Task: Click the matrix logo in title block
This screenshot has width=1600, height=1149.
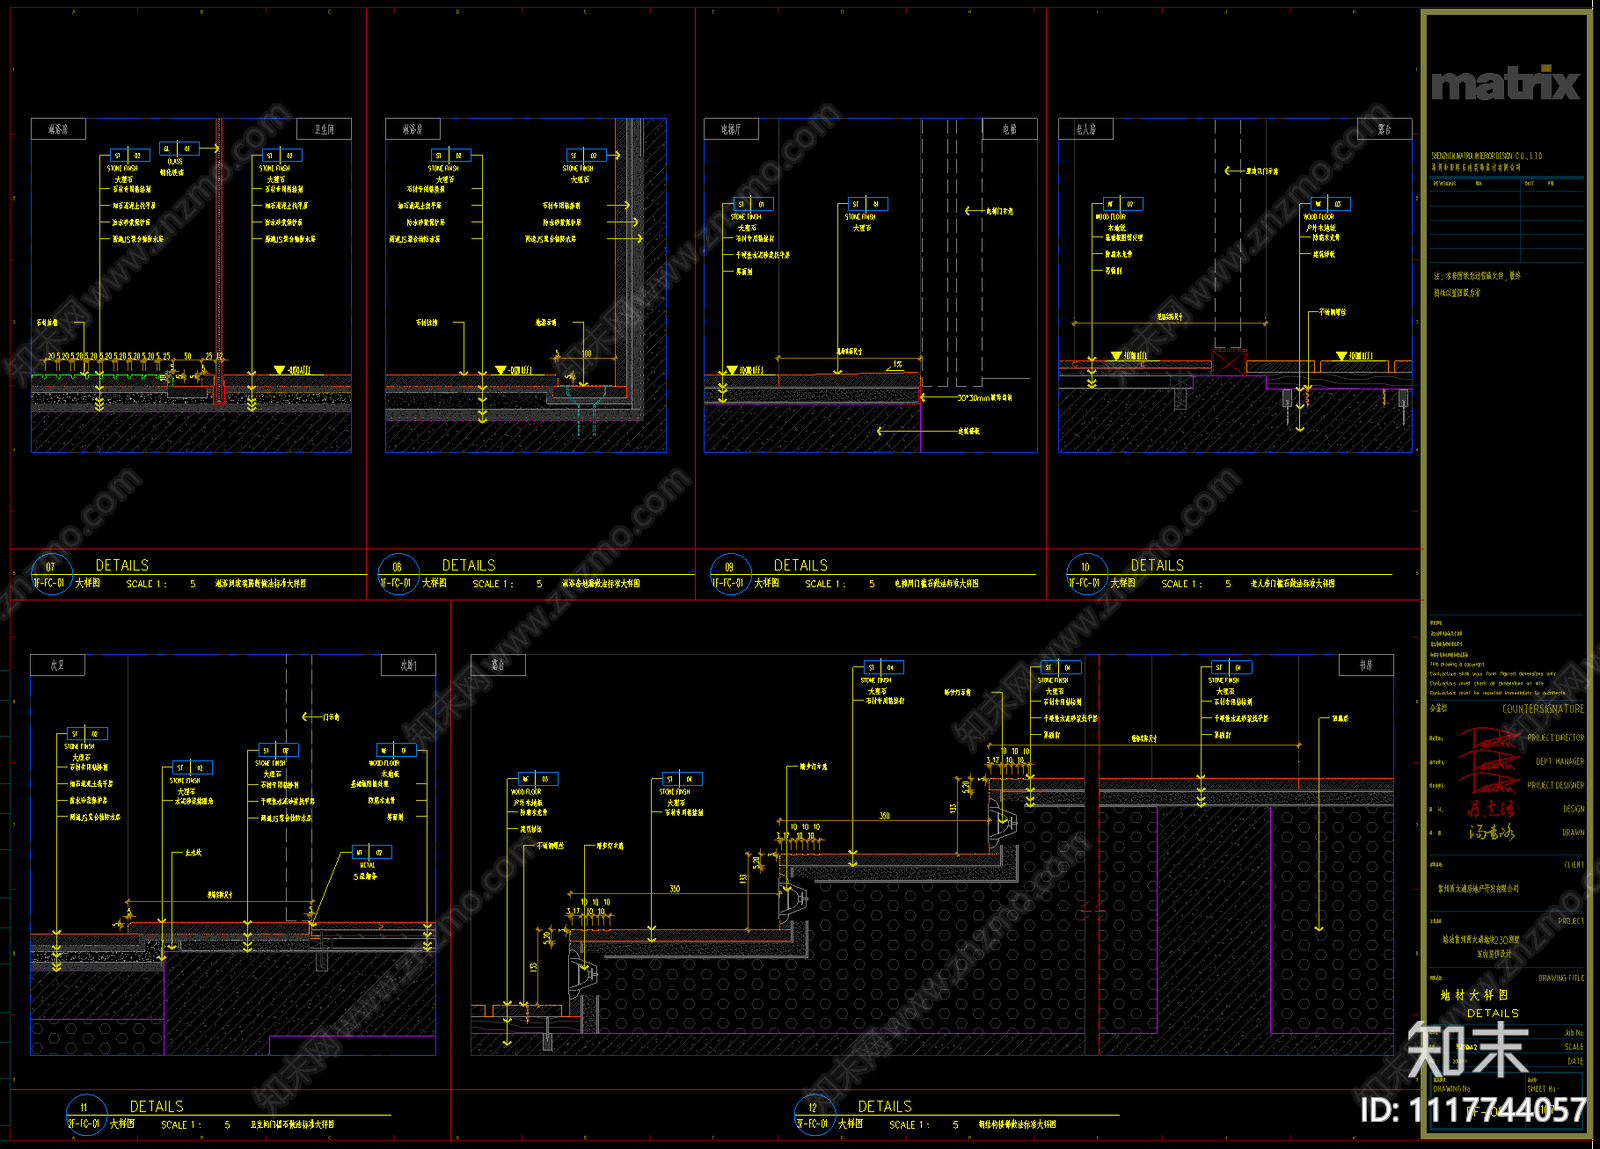Action: coord(1505,83)
